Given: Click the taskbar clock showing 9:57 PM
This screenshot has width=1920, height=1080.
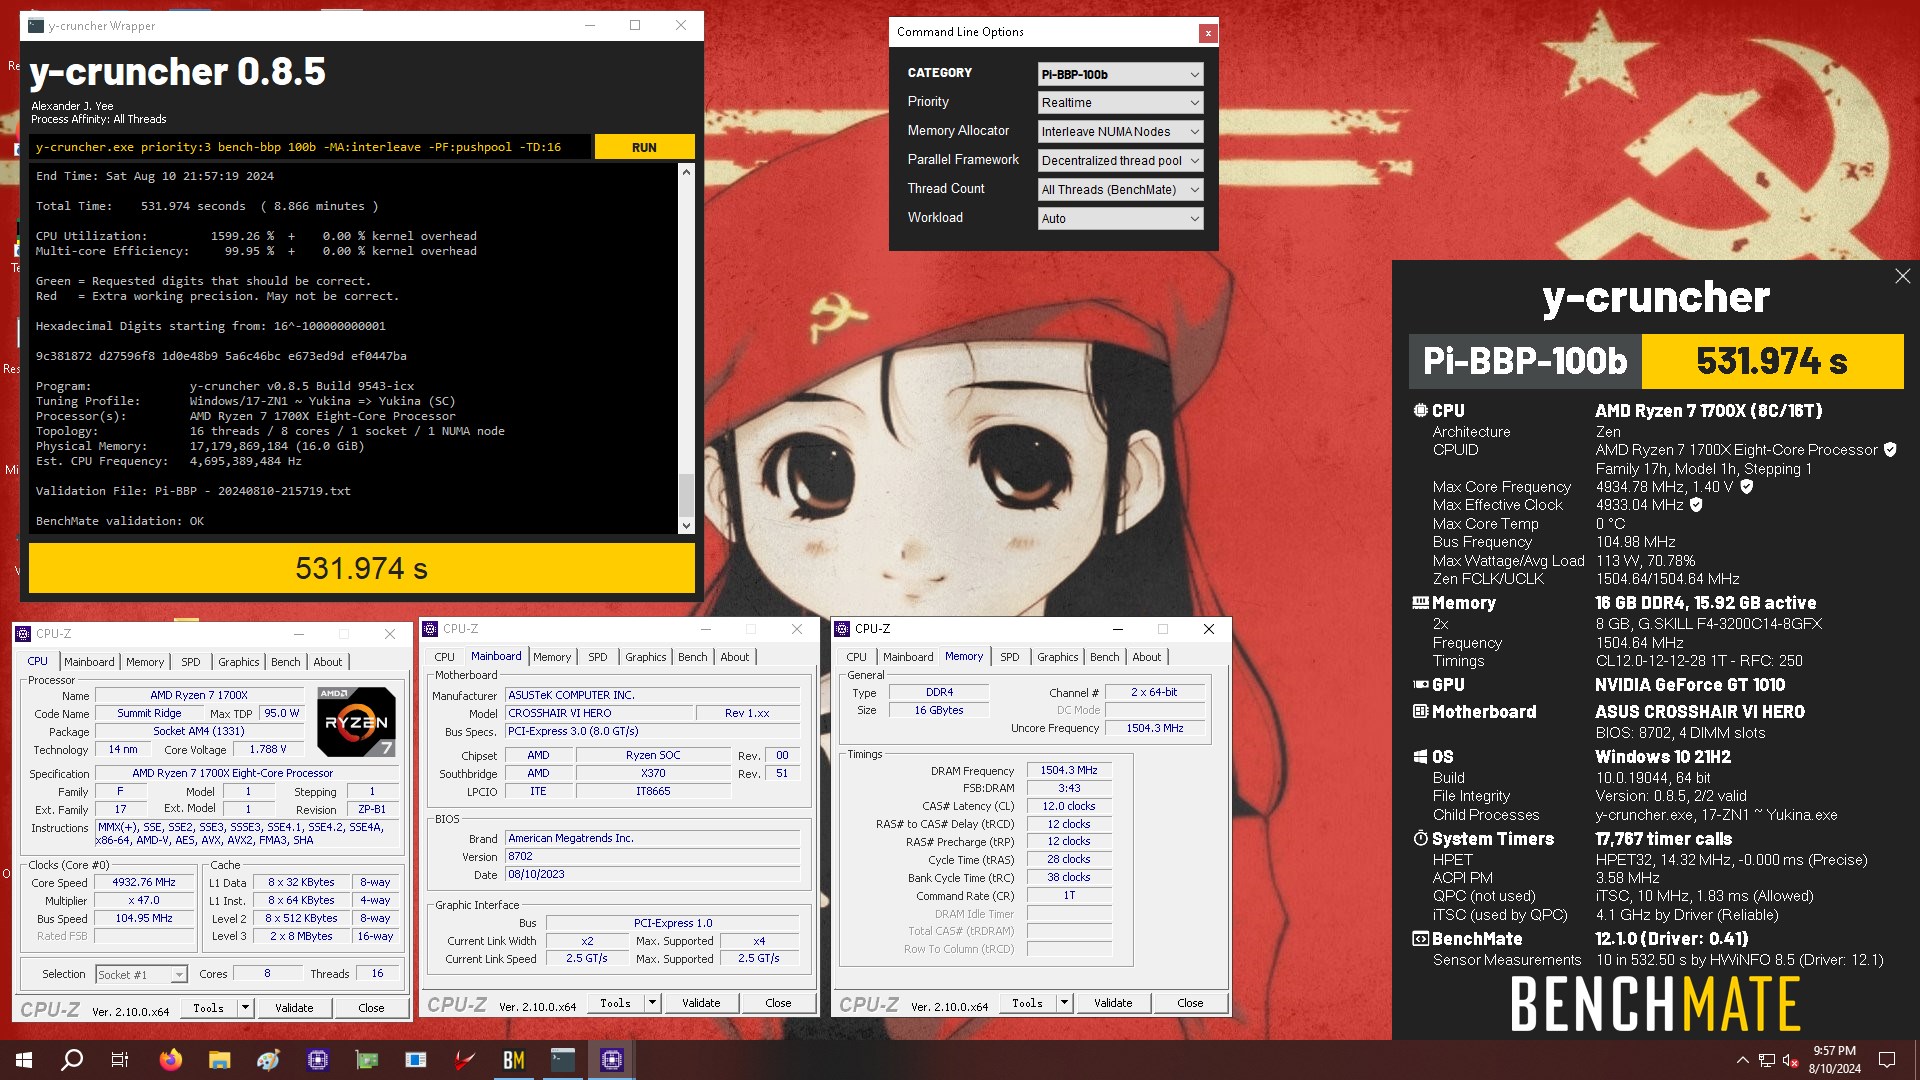Looking at the screenshot, I should pyautogui.click(x=1834, y=1060).
